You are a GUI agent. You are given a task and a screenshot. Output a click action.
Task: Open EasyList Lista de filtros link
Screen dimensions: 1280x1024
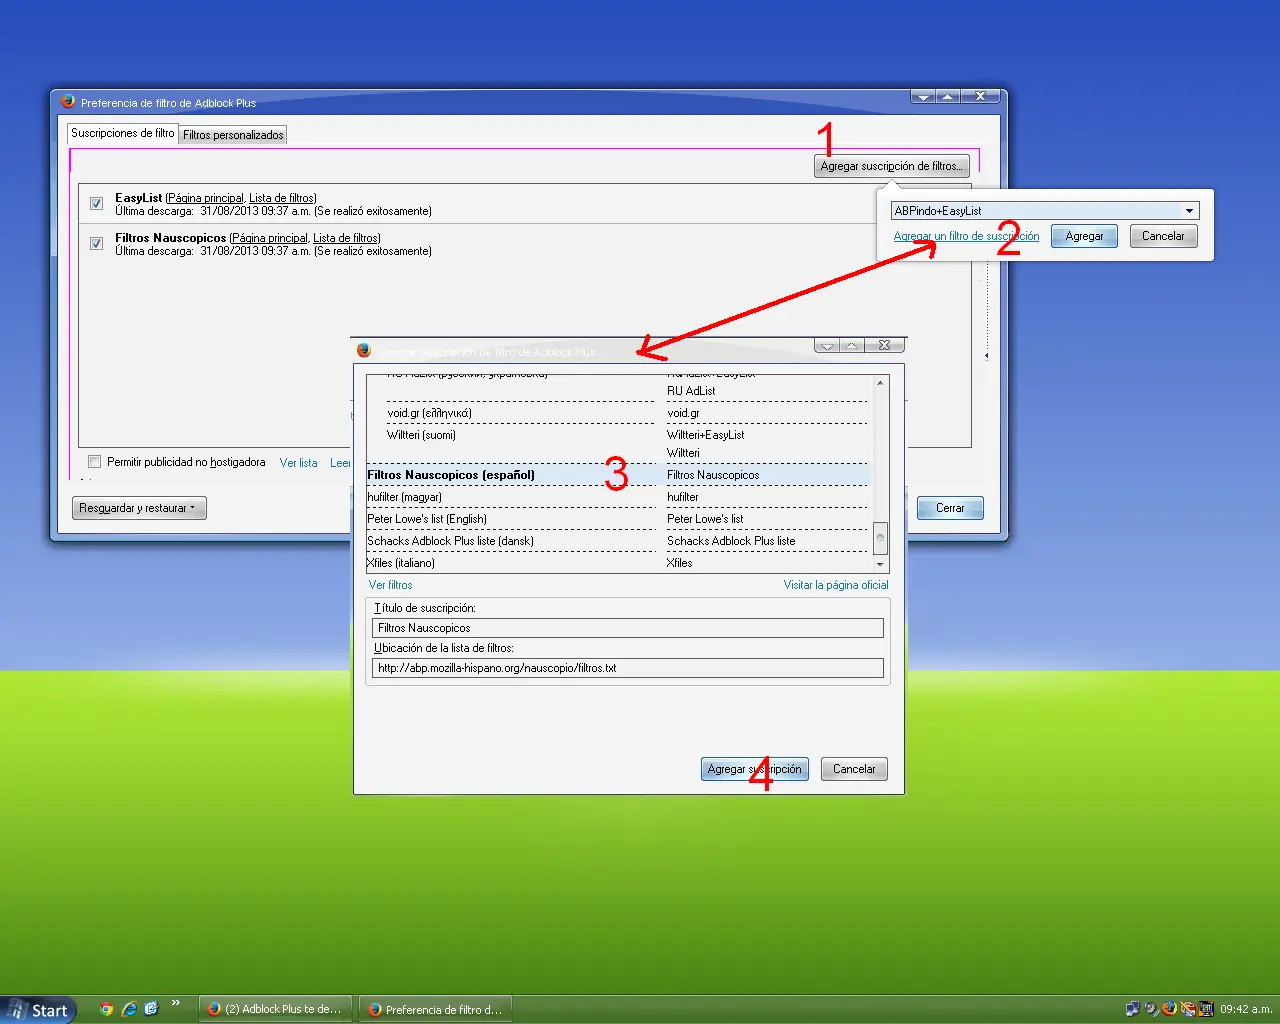(x=282, y=198)
